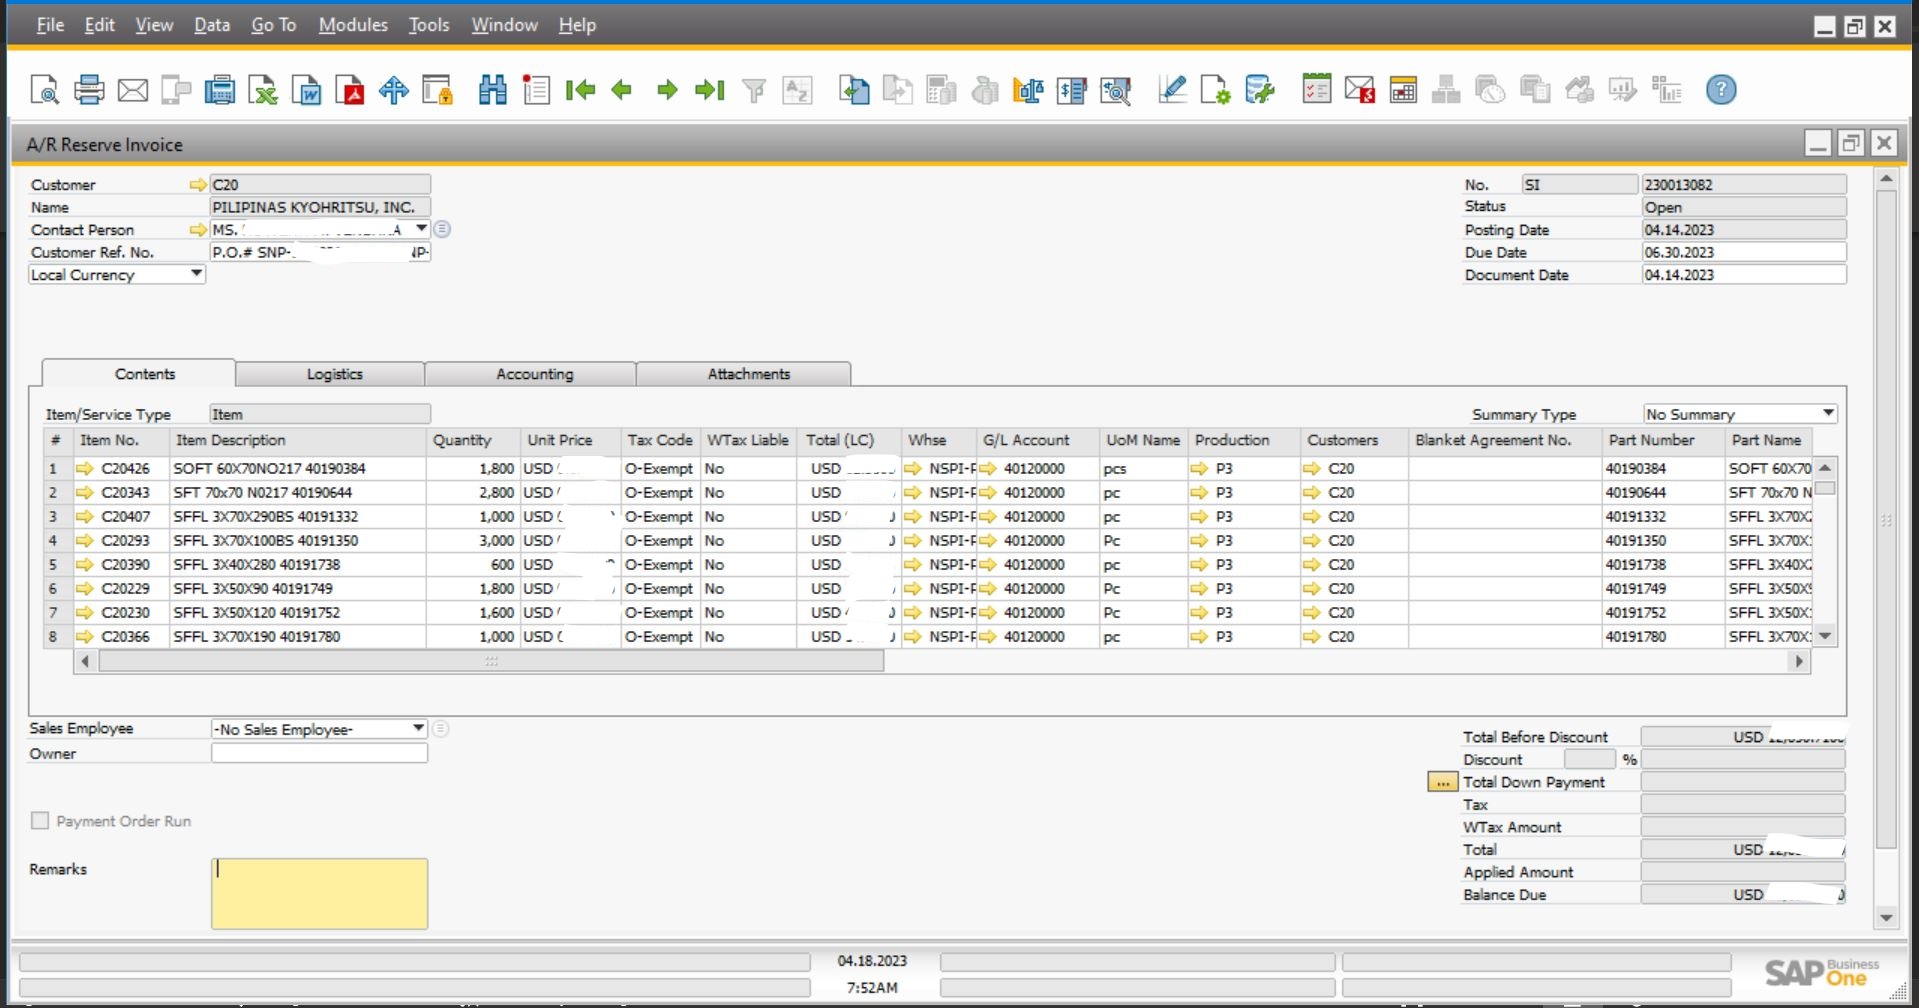Open the Summary Type dropdown
Viewport: 1919px width, 1008px height.
click(x=1828, y=413)
